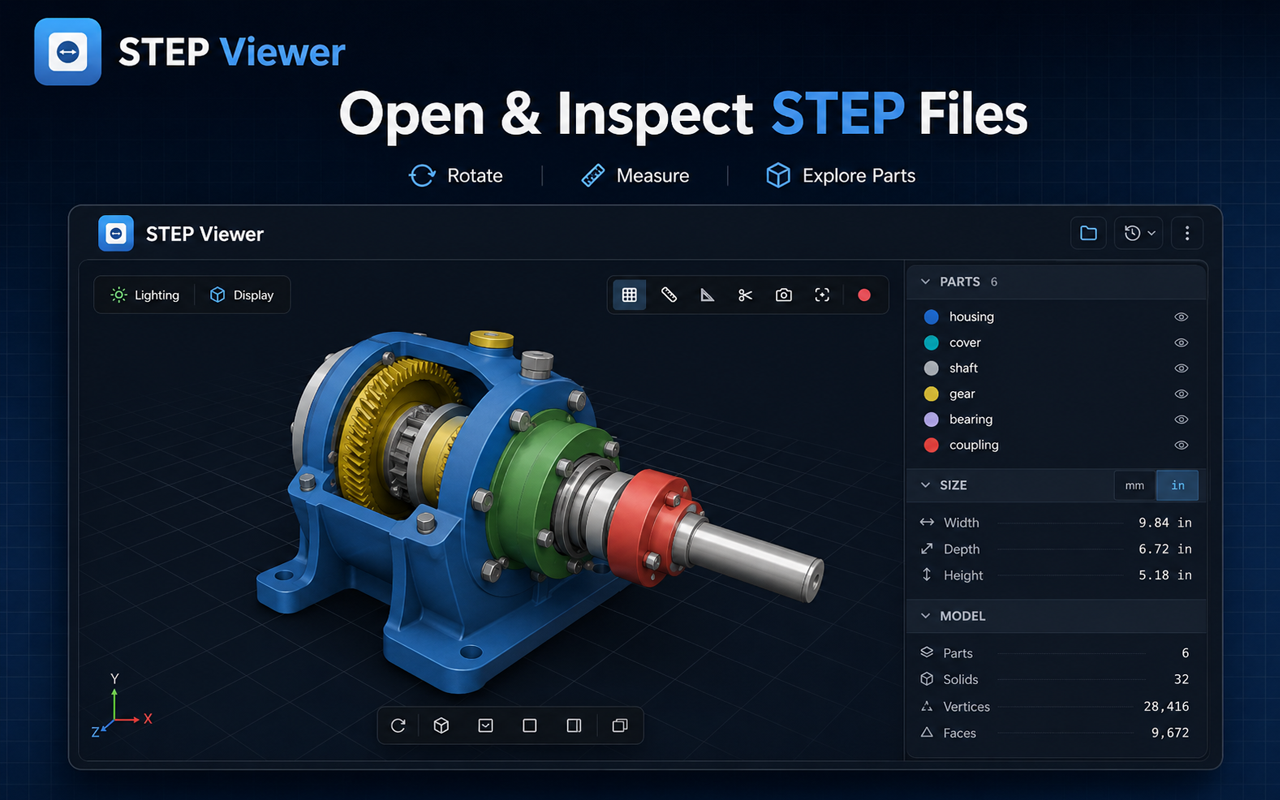Click the Faces count 9,672
The image size is (1280, 800).
[1170, 733]
